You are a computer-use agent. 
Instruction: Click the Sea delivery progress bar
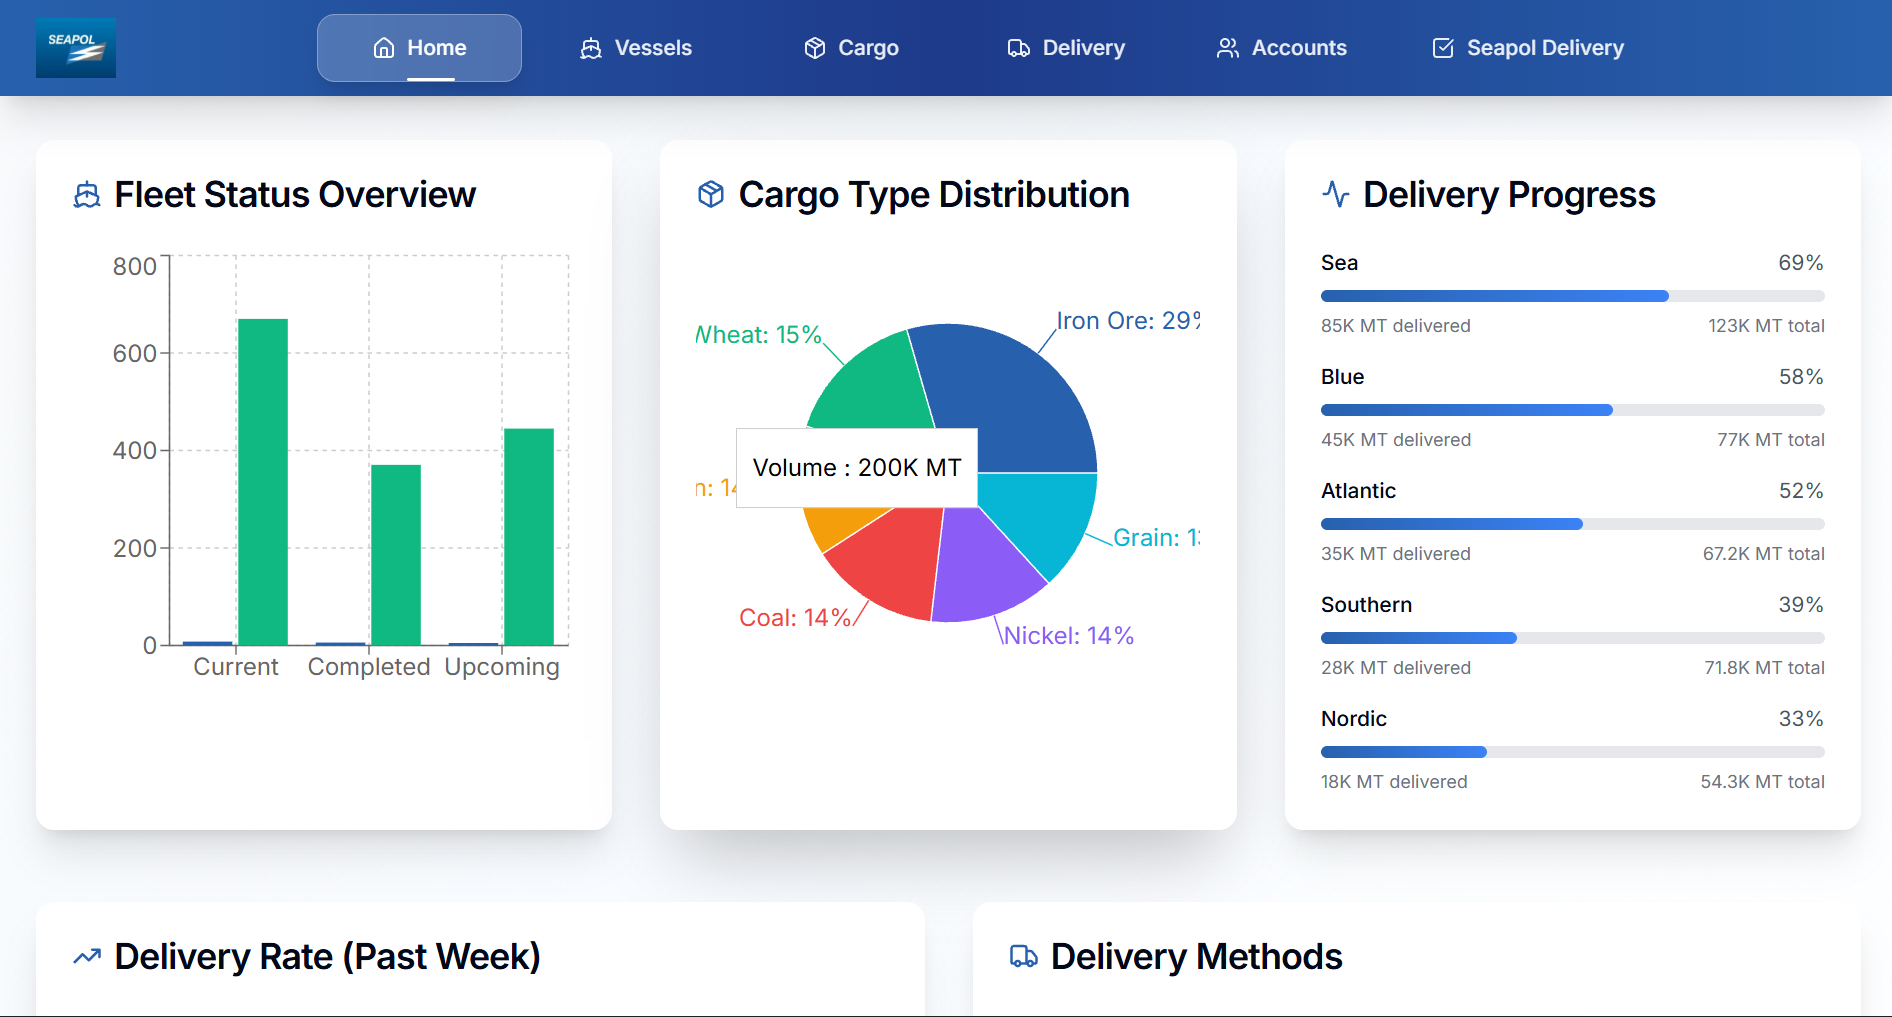point(1572,296)
